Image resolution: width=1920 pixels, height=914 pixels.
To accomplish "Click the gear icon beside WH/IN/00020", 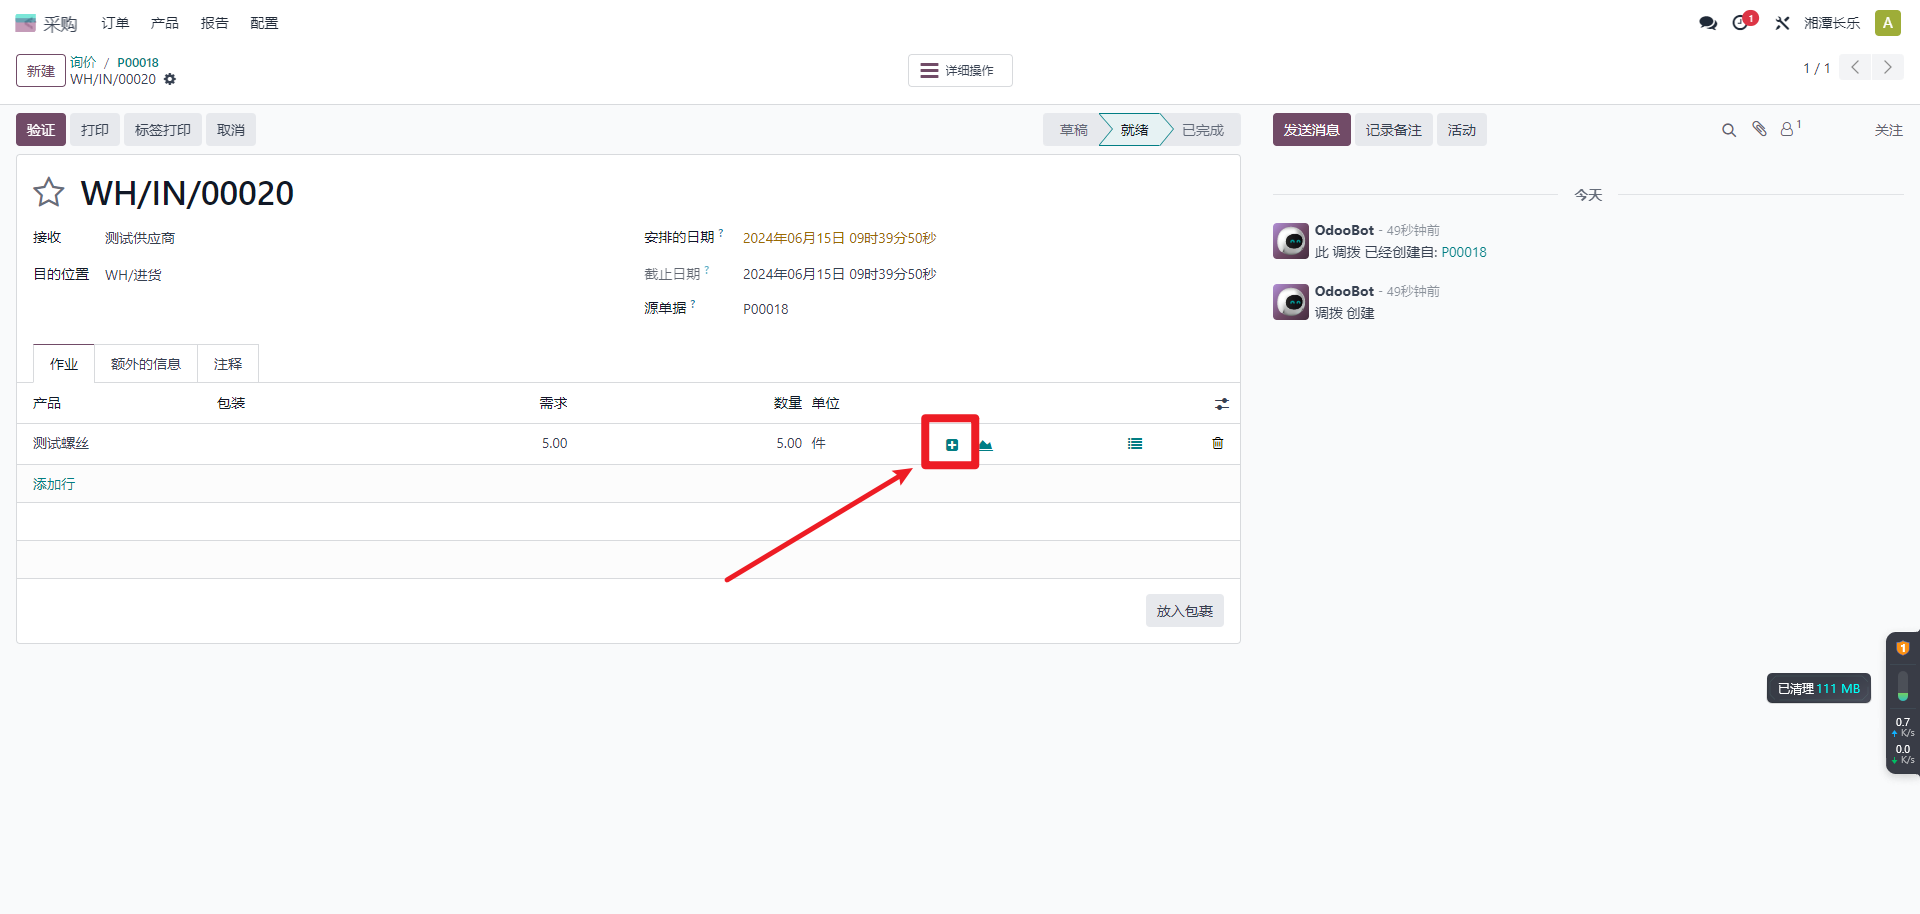I will point(170,79).
